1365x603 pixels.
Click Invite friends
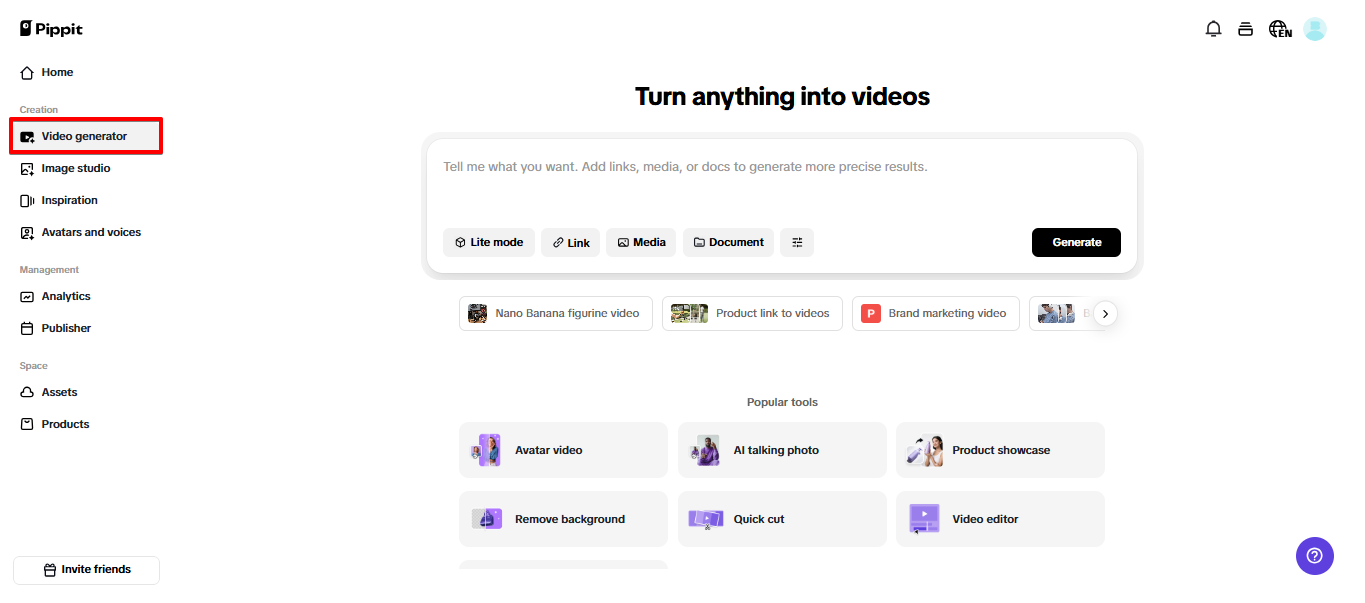pyautogui.click(x=86, y=569)
